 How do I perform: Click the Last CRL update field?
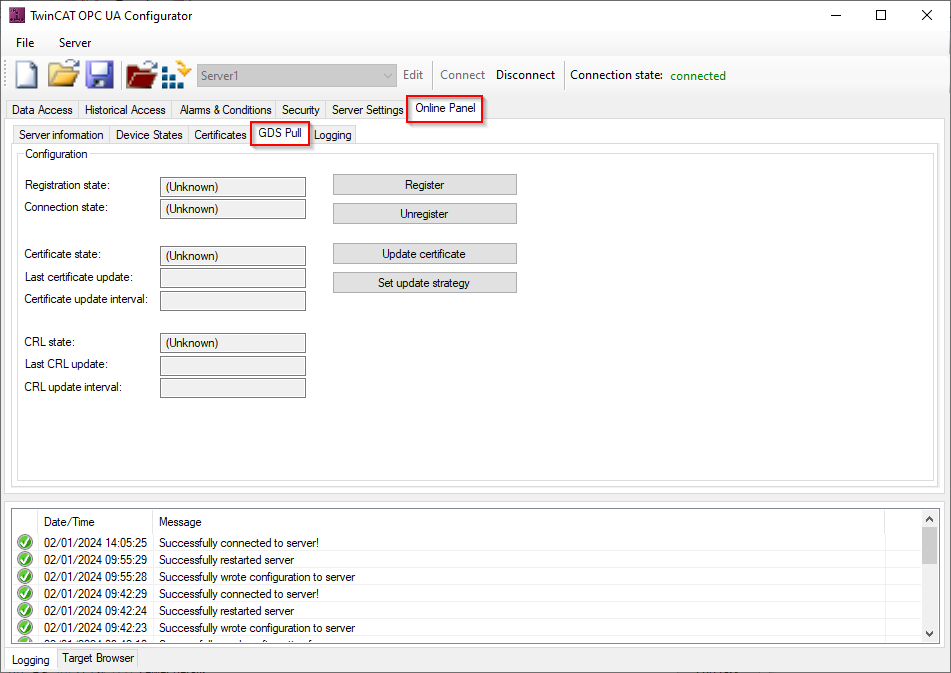coord(233,366)
